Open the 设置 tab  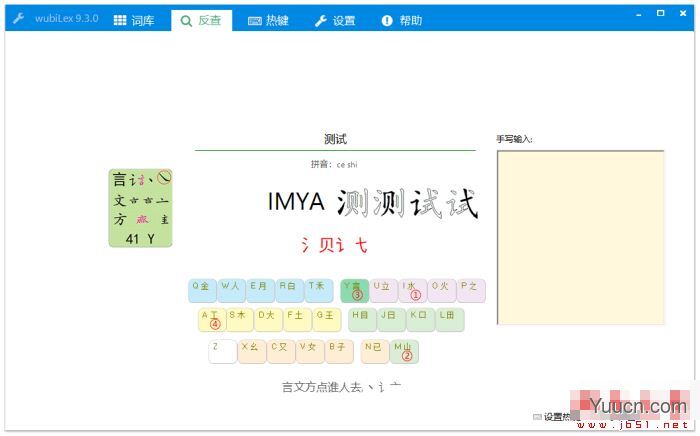click(x=335, y=20)
